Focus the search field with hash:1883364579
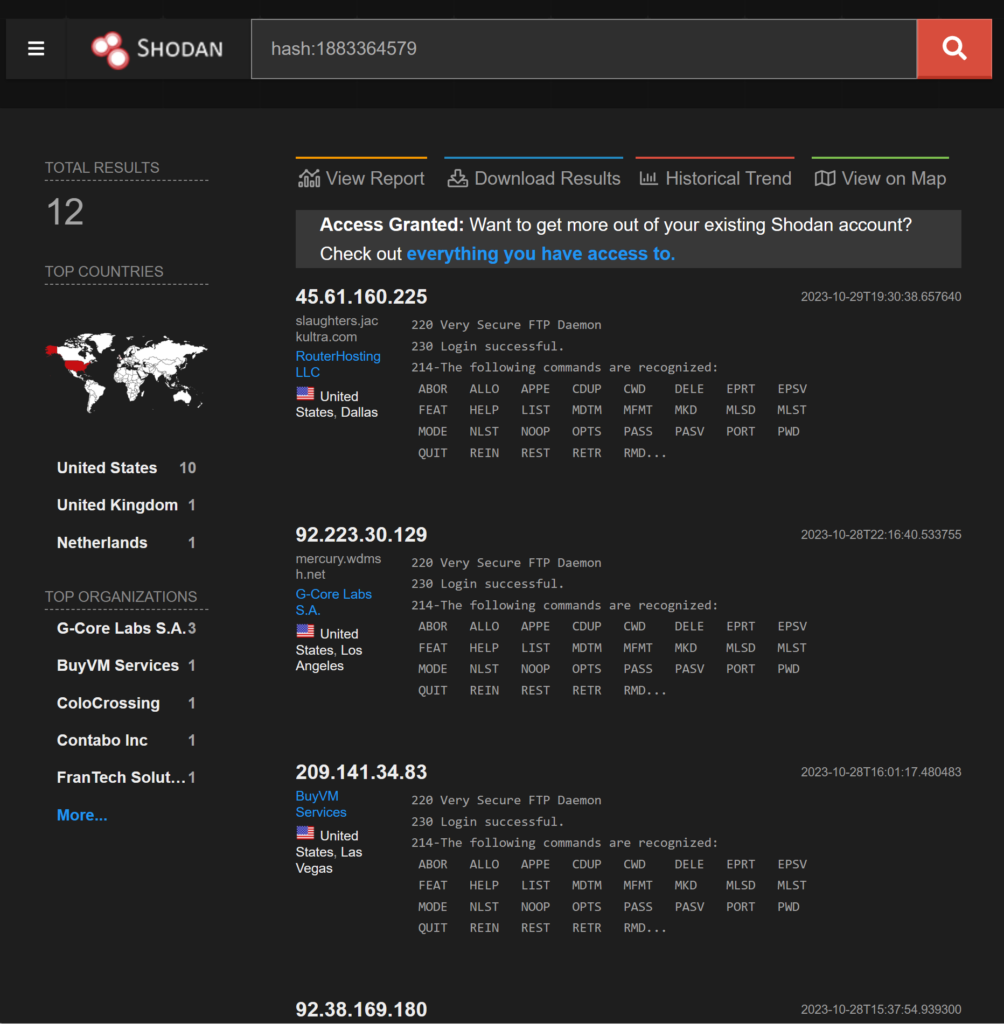The image size is (1004, 1024). pyautogui.click(x=584, y=49)
